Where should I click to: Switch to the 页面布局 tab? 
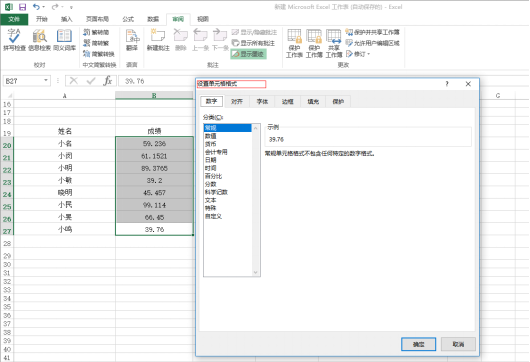(97, 19)
